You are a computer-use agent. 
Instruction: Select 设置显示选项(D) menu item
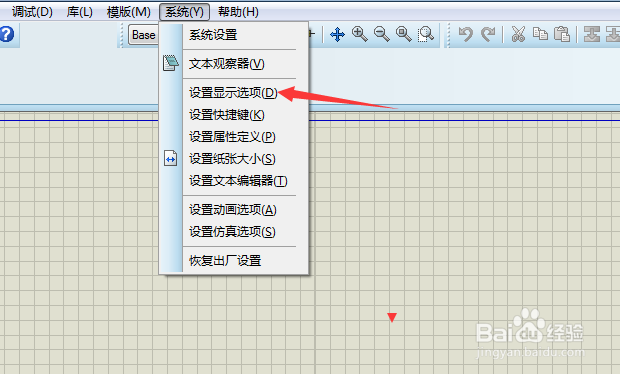(233, 93)
